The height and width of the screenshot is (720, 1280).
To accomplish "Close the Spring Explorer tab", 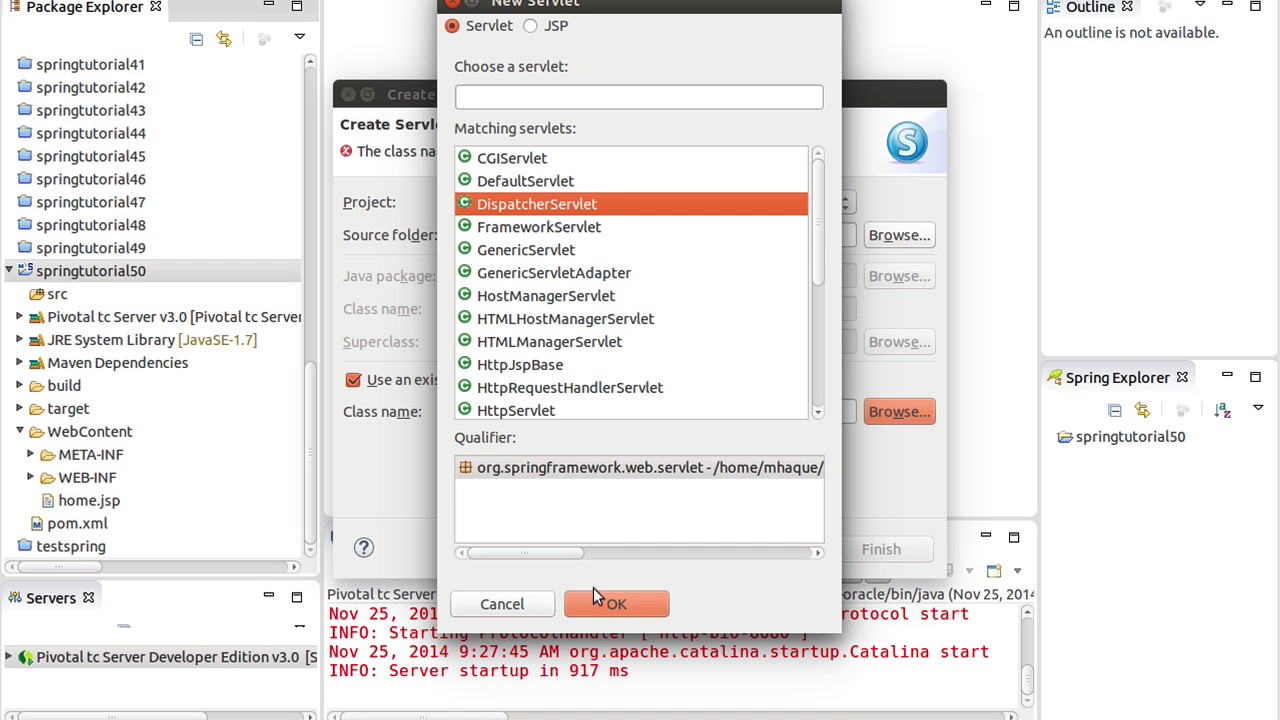I will (x=1182, y=378).
